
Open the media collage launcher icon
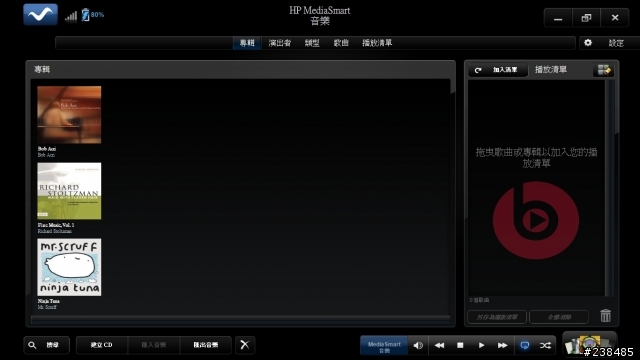[588, 344]
